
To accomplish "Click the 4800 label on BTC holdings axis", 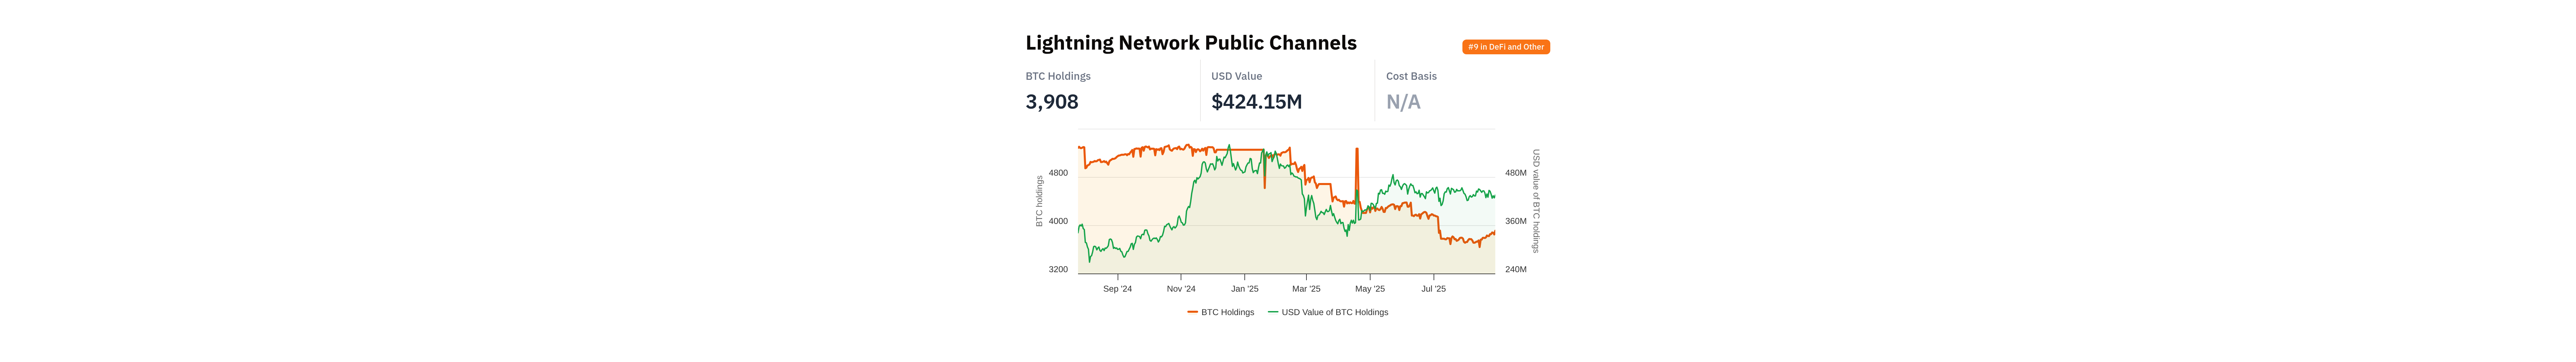I will pyautogui.click(x=1058, y=173).
